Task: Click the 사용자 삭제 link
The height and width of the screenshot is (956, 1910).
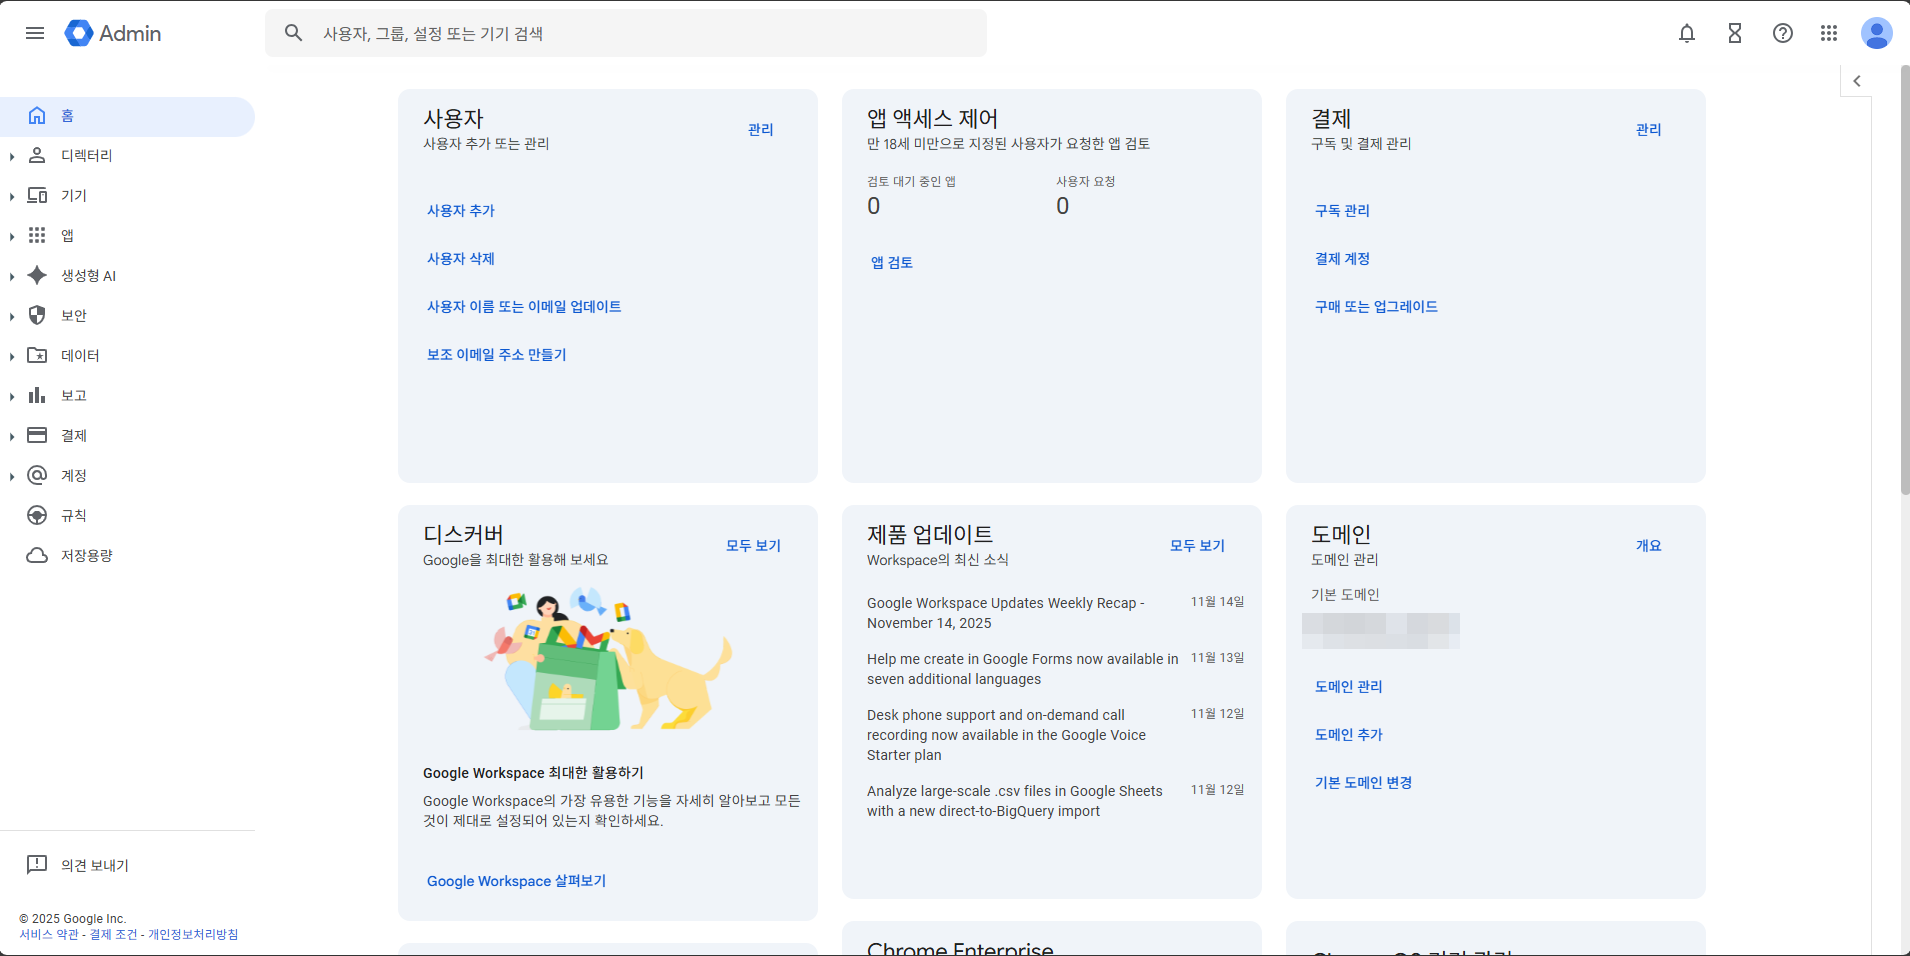Action: click(461, 259)
